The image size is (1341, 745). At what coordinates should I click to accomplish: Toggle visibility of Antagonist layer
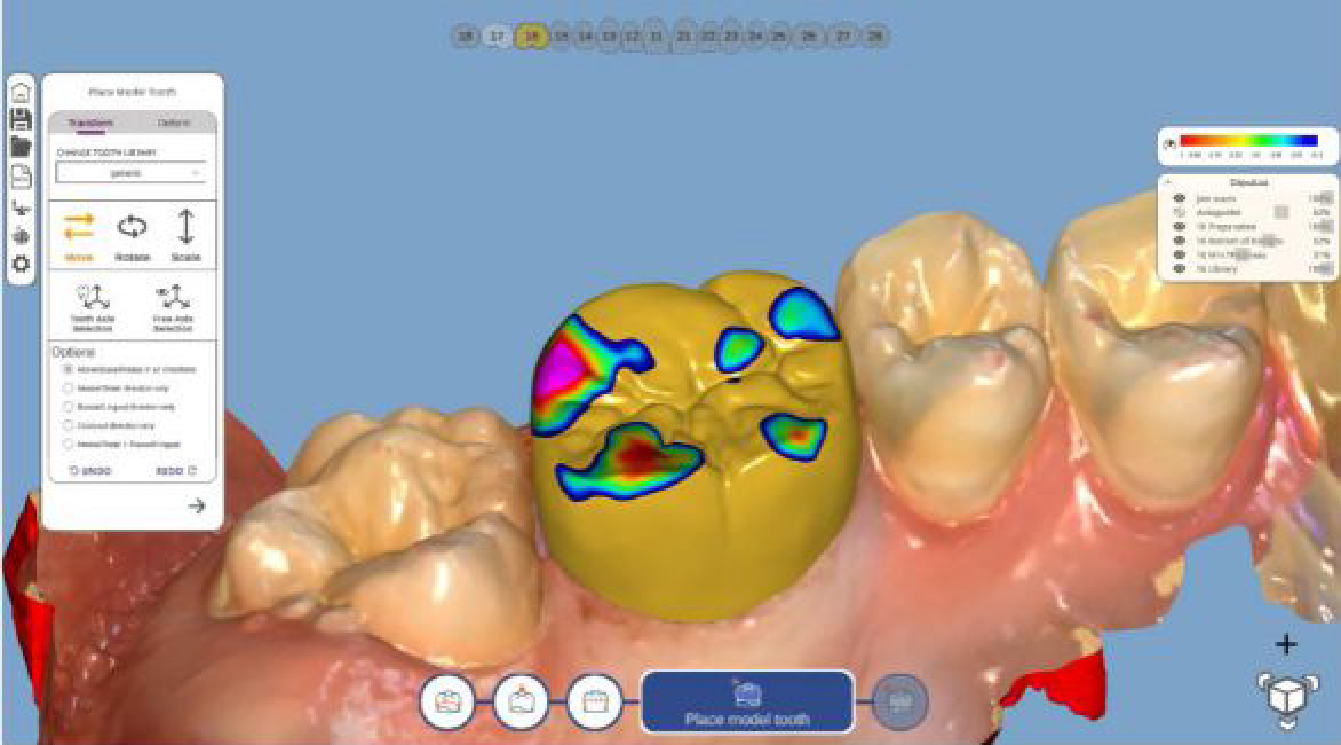point(1179,212)
